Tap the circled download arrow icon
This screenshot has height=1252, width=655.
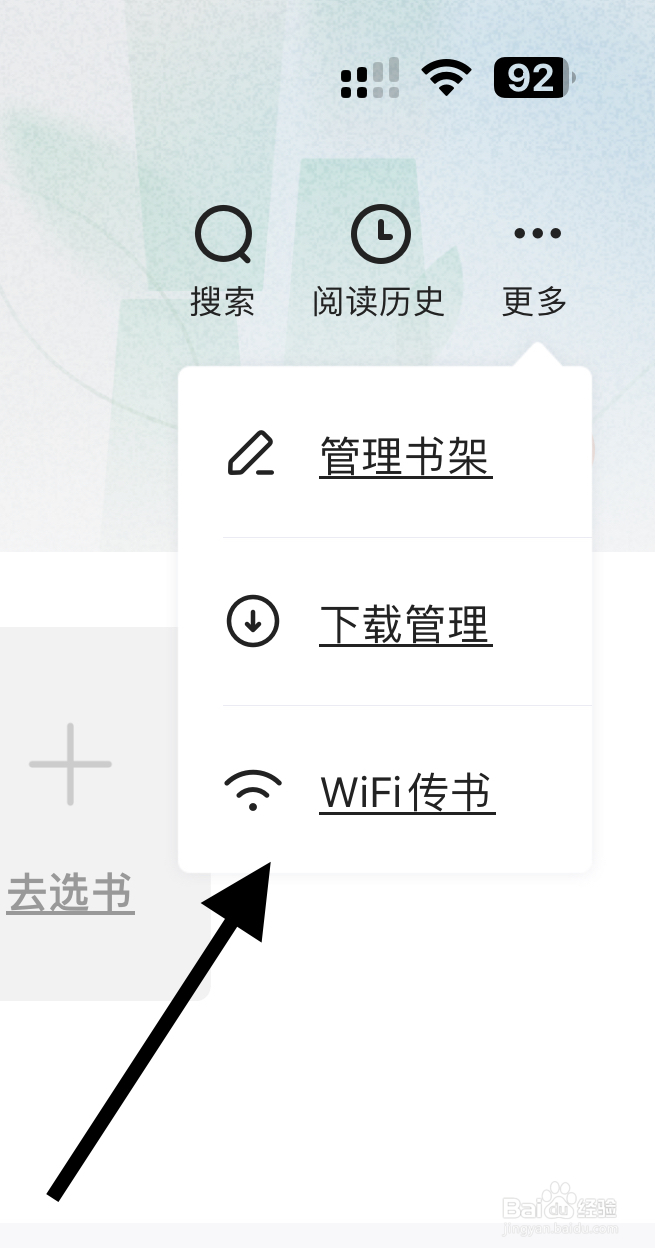[253, 622]
